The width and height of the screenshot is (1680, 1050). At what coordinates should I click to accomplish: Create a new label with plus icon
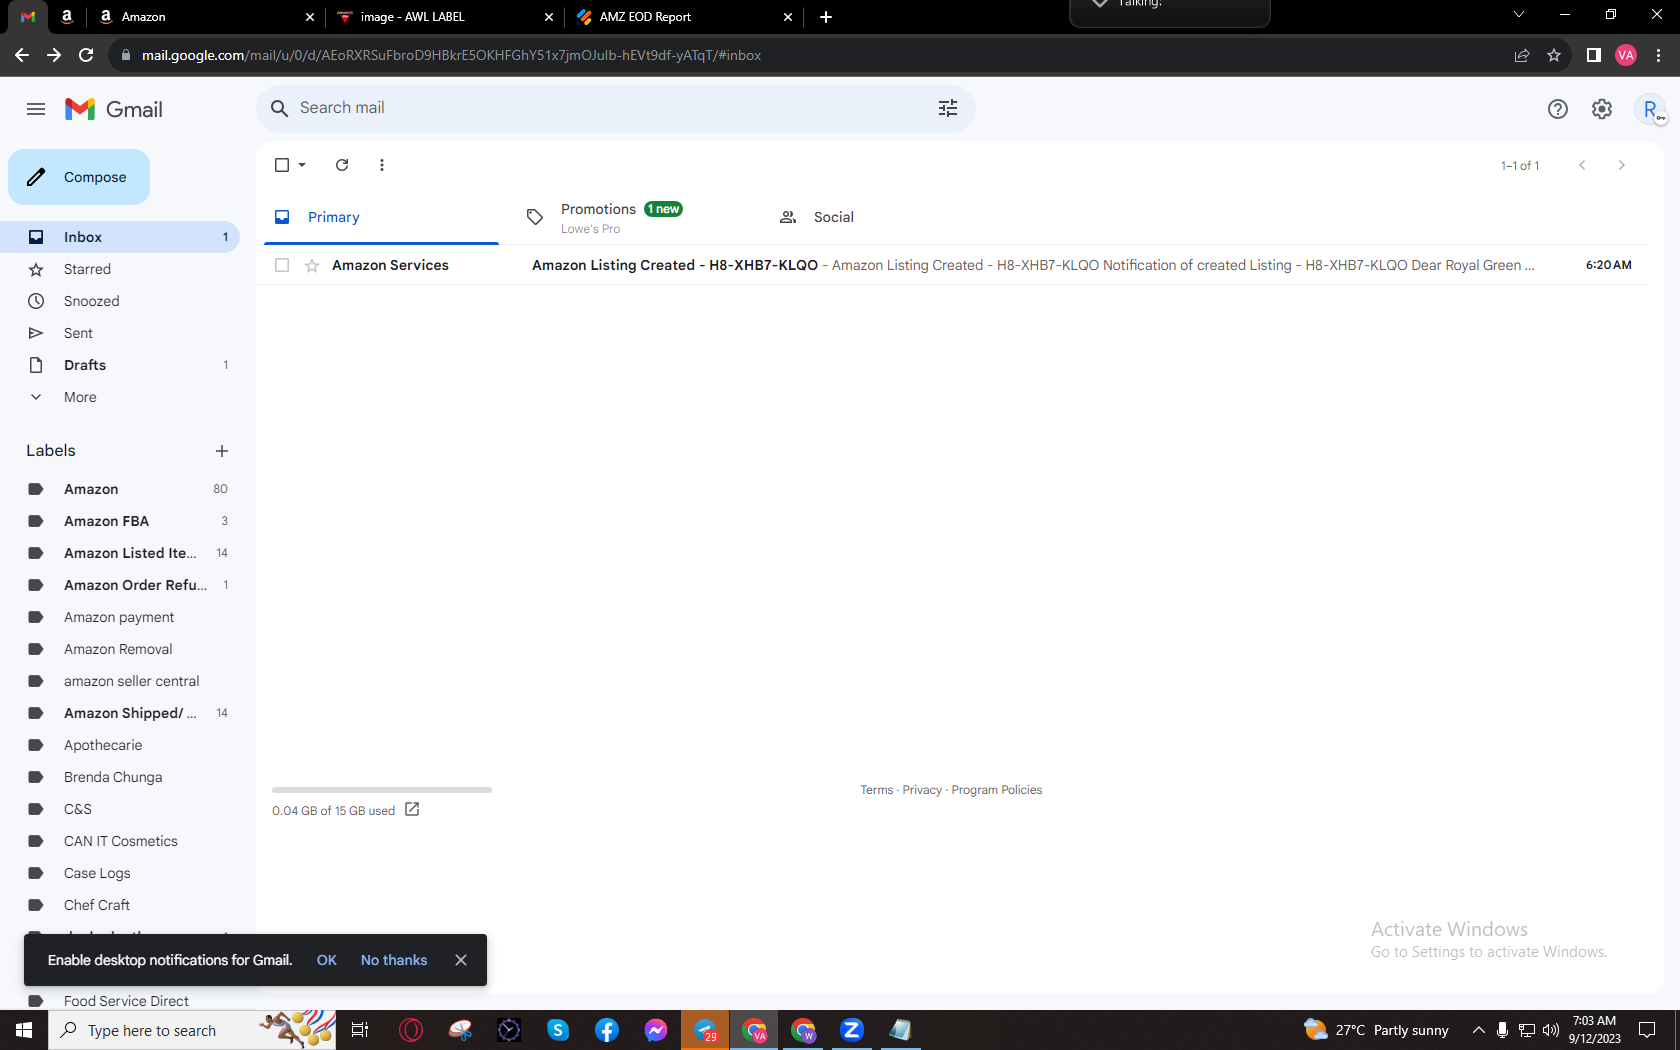coord(222,451)
